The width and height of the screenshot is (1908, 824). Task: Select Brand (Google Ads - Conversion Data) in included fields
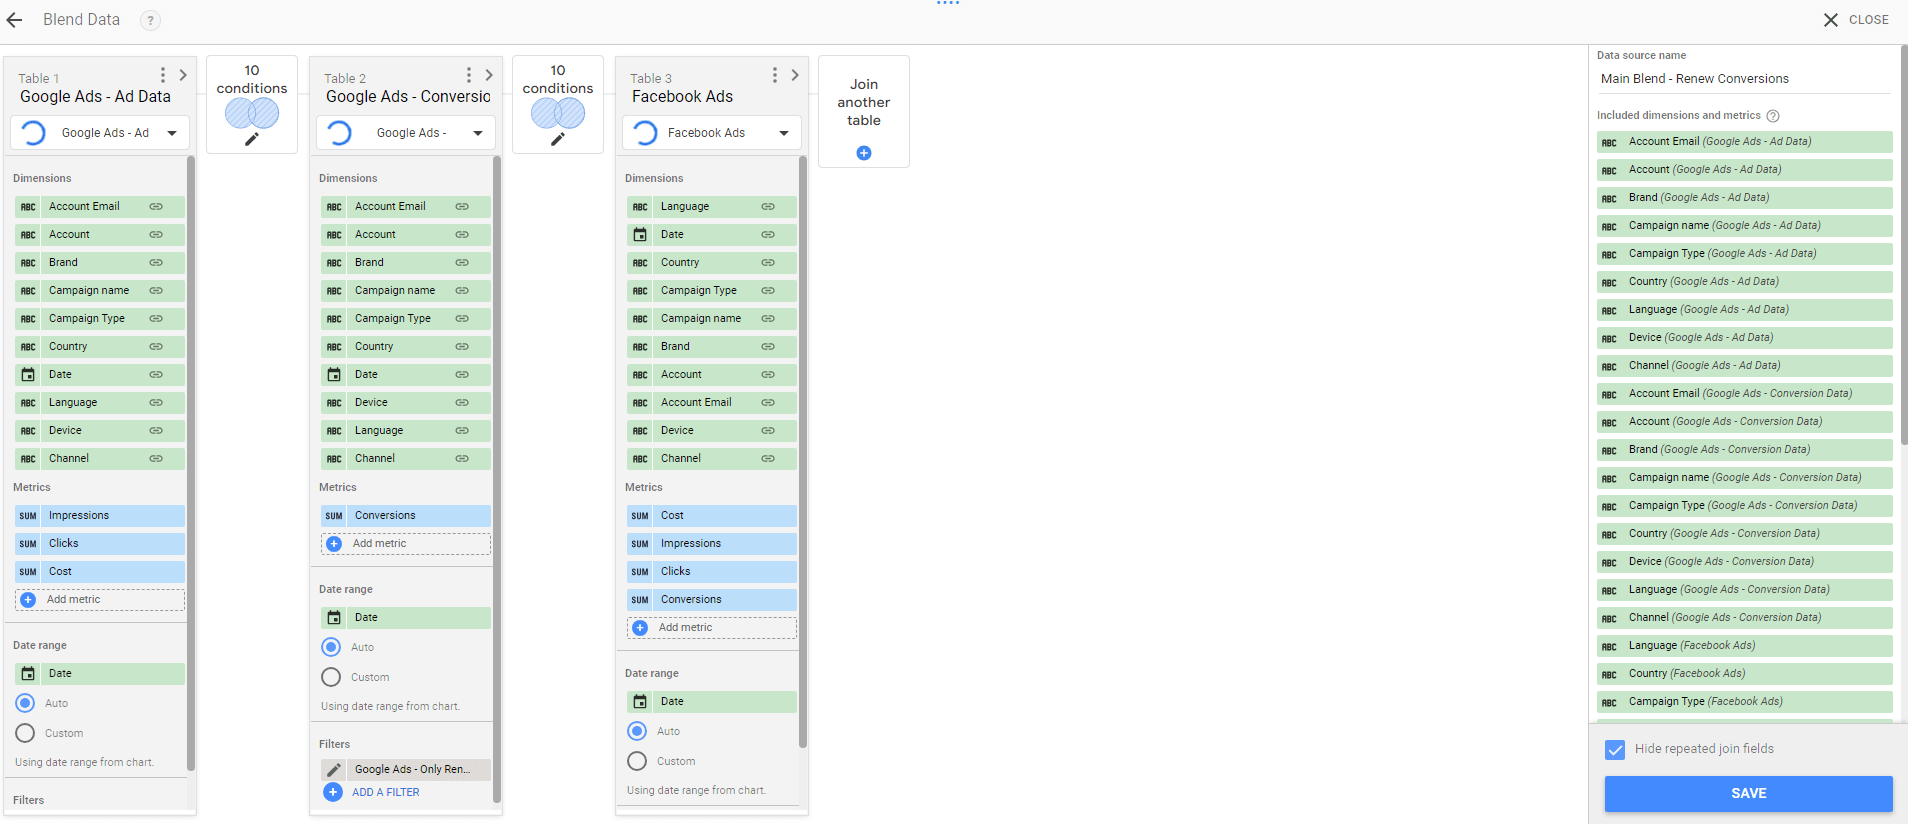1745,450
